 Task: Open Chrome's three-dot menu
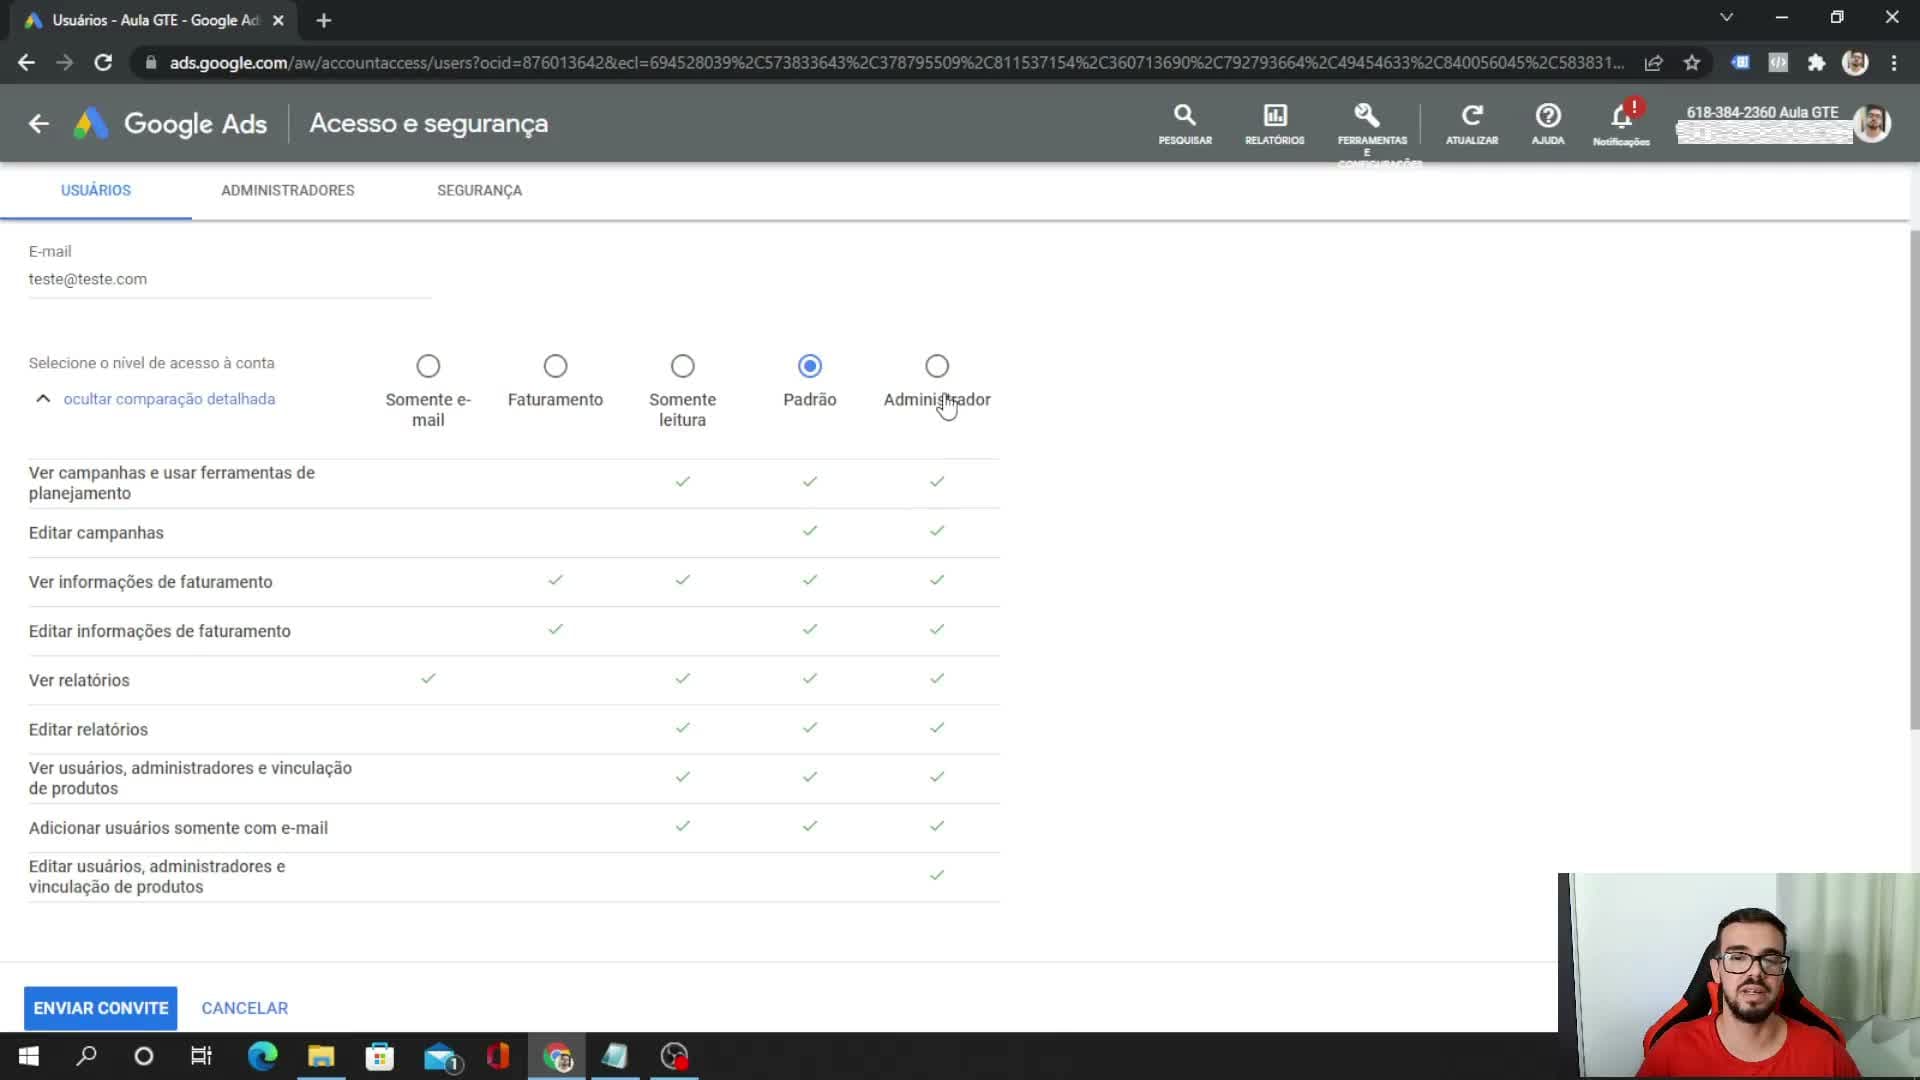(1893, 63)
